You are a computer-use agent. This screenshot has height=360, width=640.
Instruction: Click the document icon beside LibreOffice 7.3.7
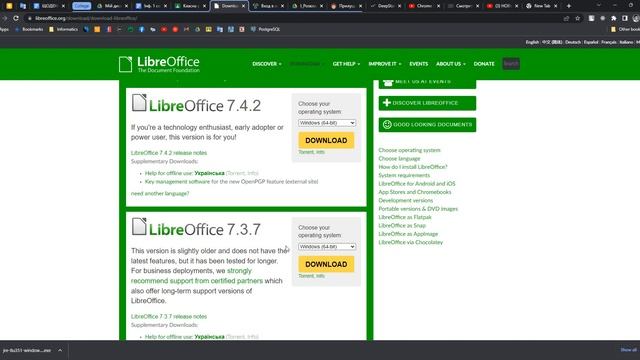tap(139, 227)
